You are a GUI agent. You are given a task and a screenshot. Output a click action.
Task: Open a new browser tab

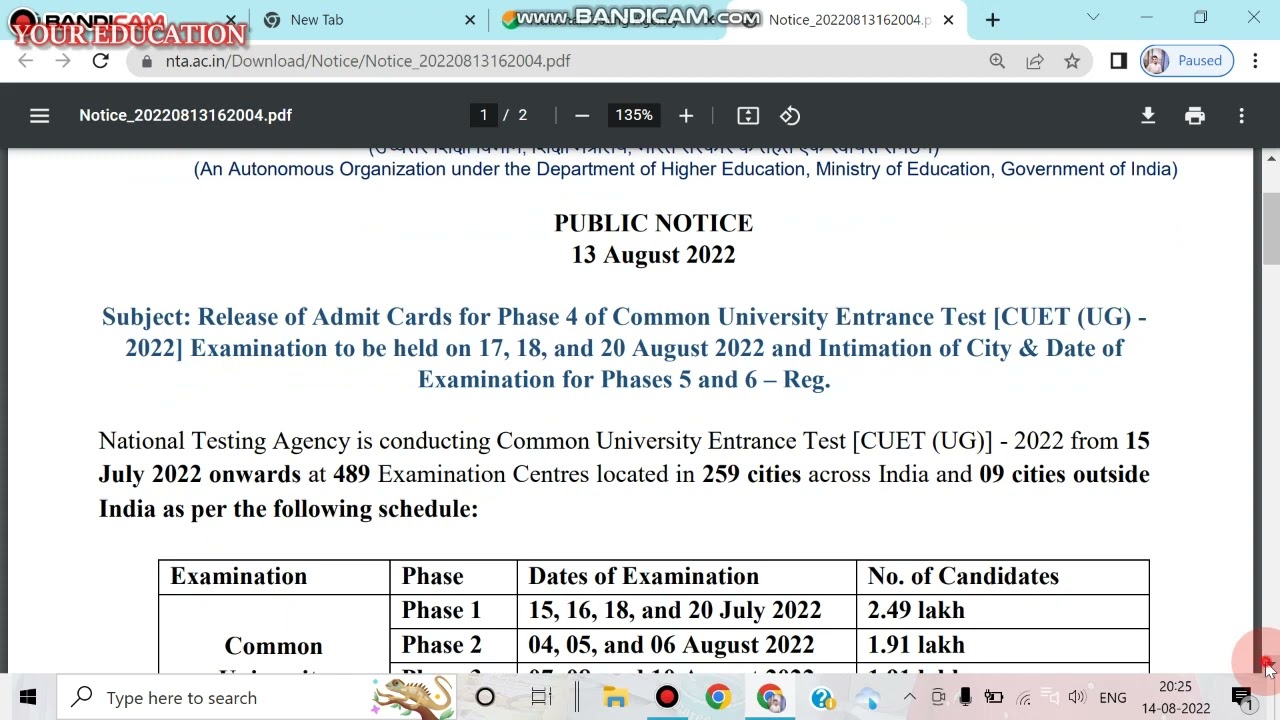coord(992,20)
